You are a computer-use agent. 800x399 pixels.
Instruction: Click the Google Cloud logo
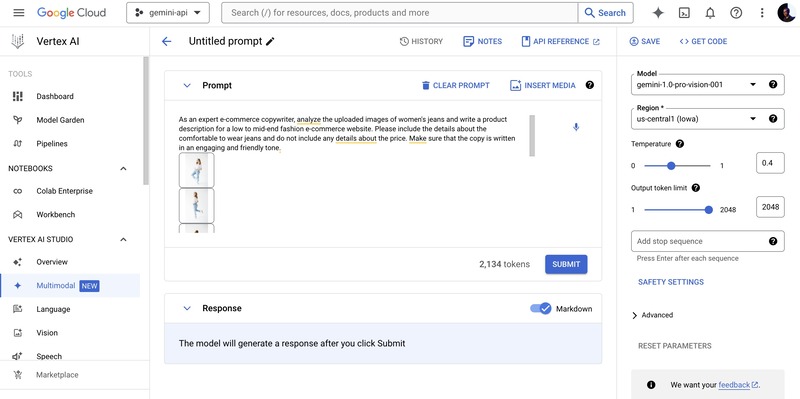click(x=71, y=13)
